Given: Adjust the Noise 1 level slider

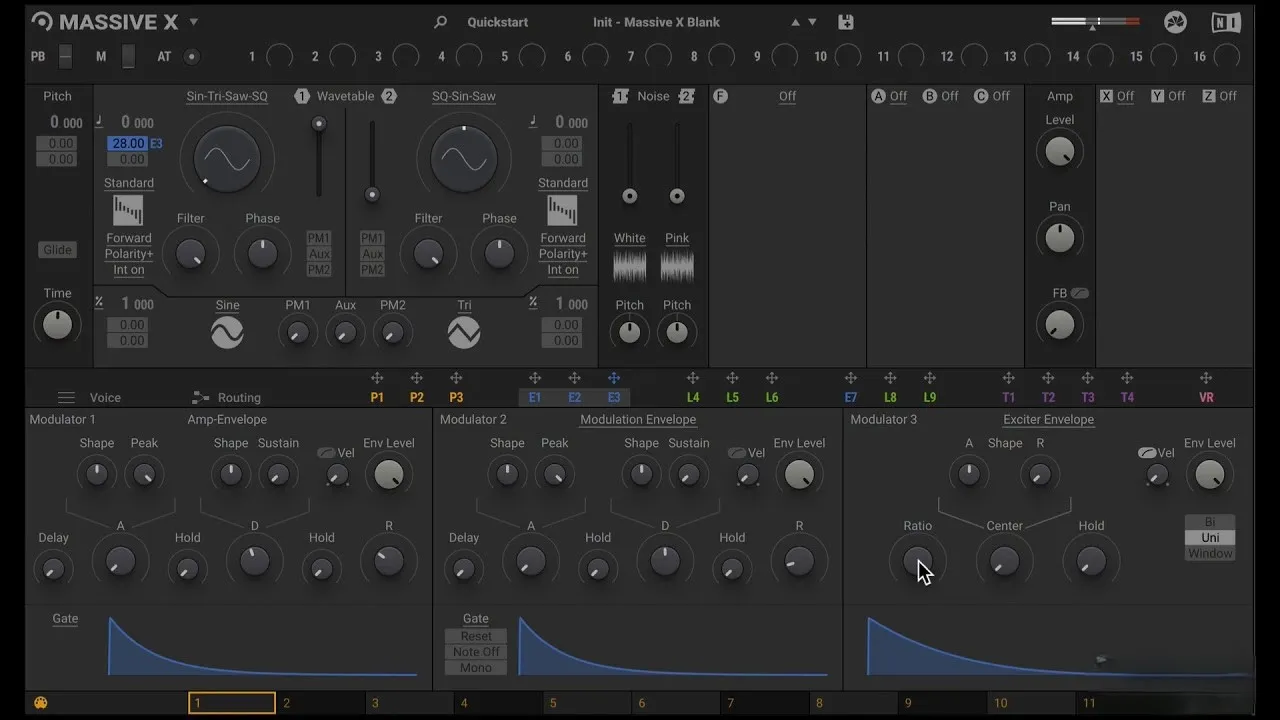Looking at the screenshot, I should tap(630, 163).
